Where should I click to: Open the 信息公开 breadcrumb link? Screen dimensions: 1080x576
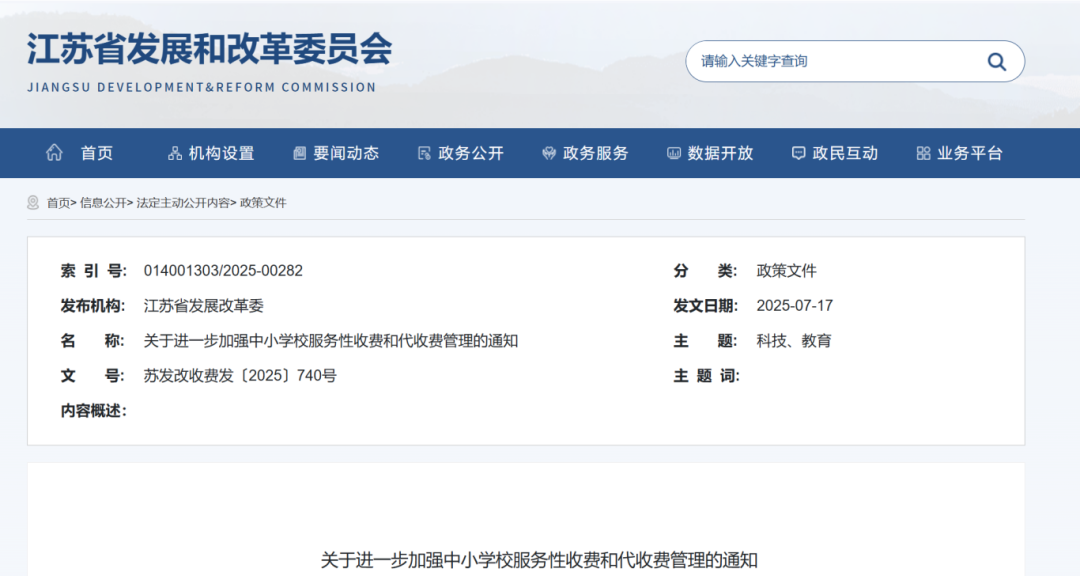click(x=103, y=203)
